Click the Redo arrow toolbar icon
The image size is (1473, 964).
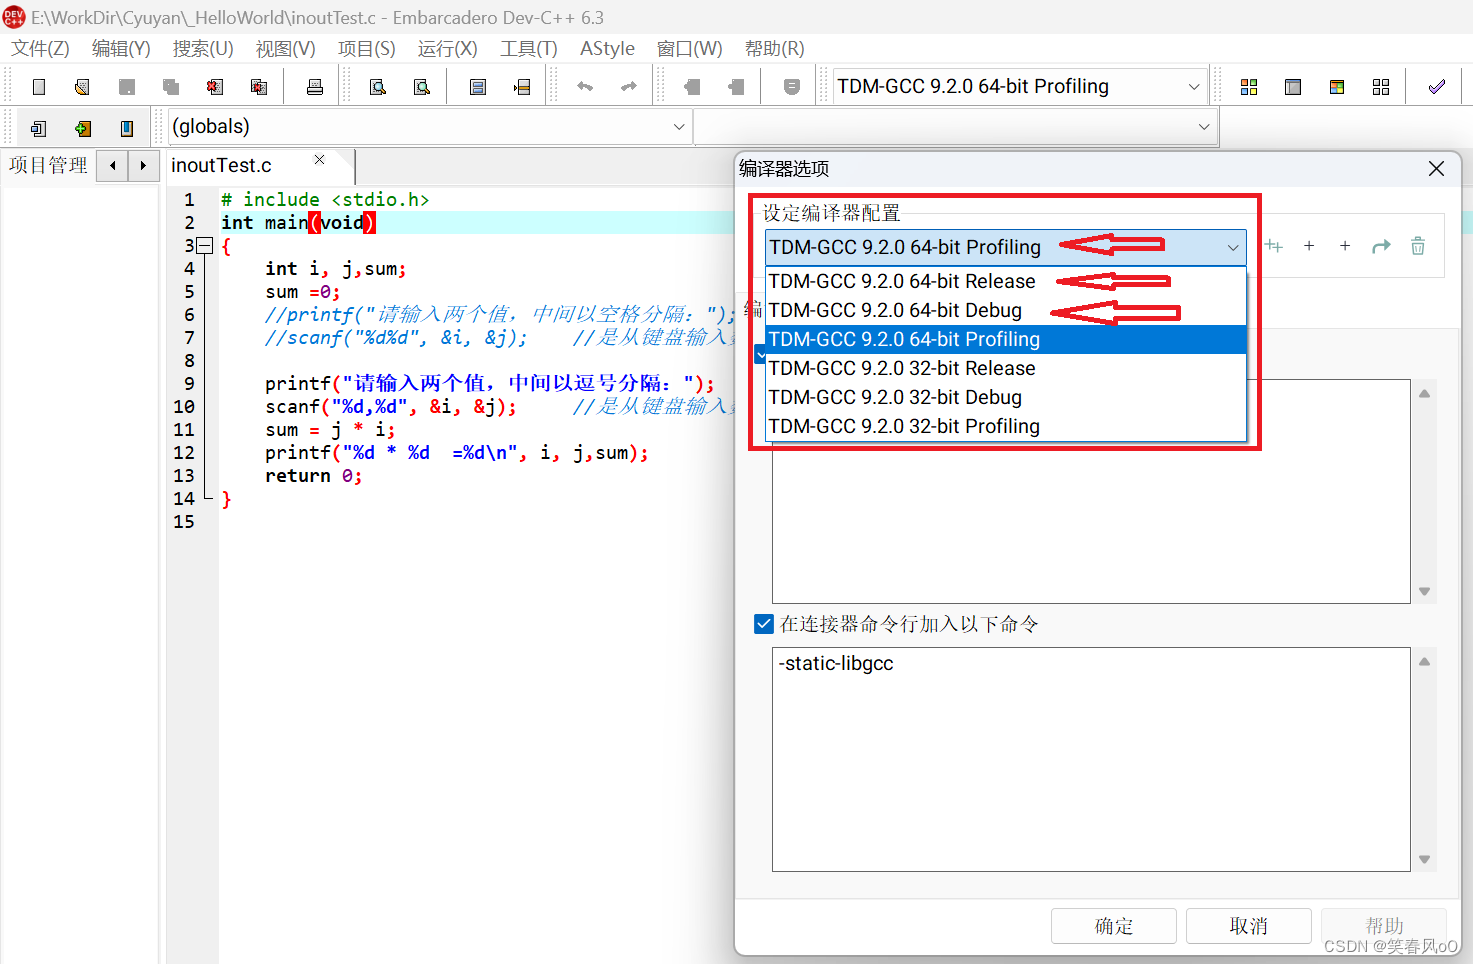(x=629, y=87)
